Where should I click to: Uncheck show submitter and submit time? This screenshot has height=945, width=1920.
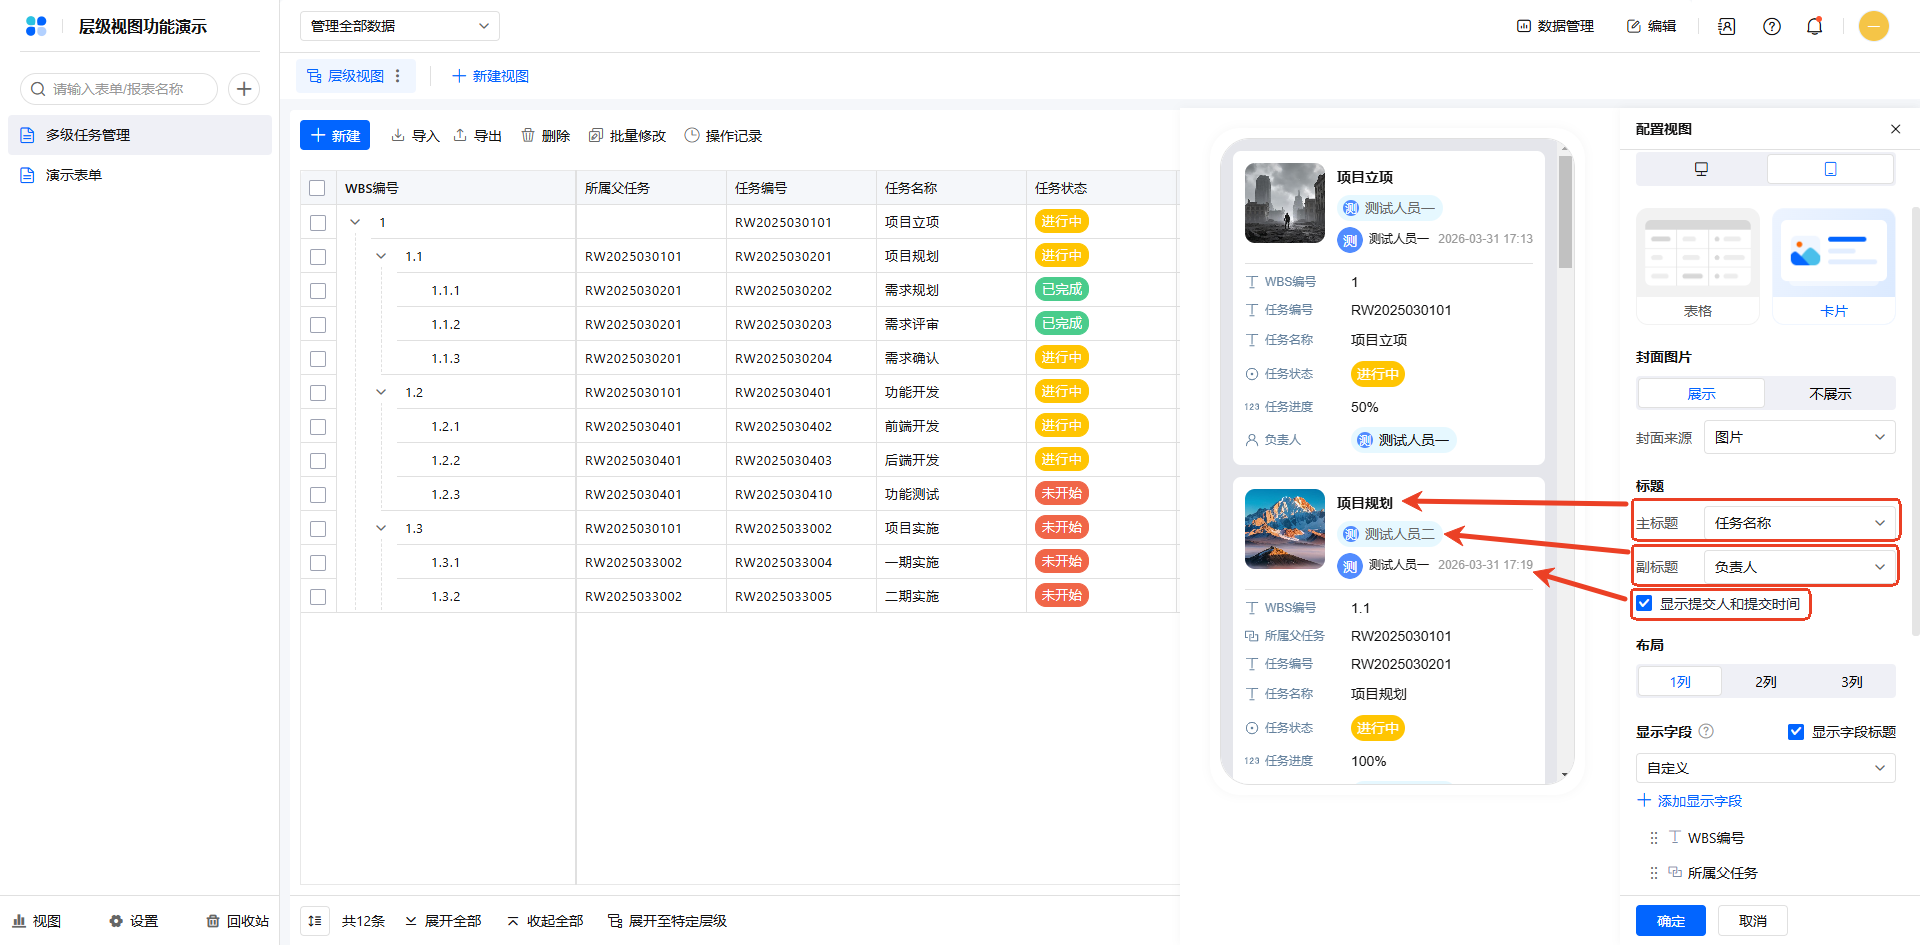(x=1644, y=603)
